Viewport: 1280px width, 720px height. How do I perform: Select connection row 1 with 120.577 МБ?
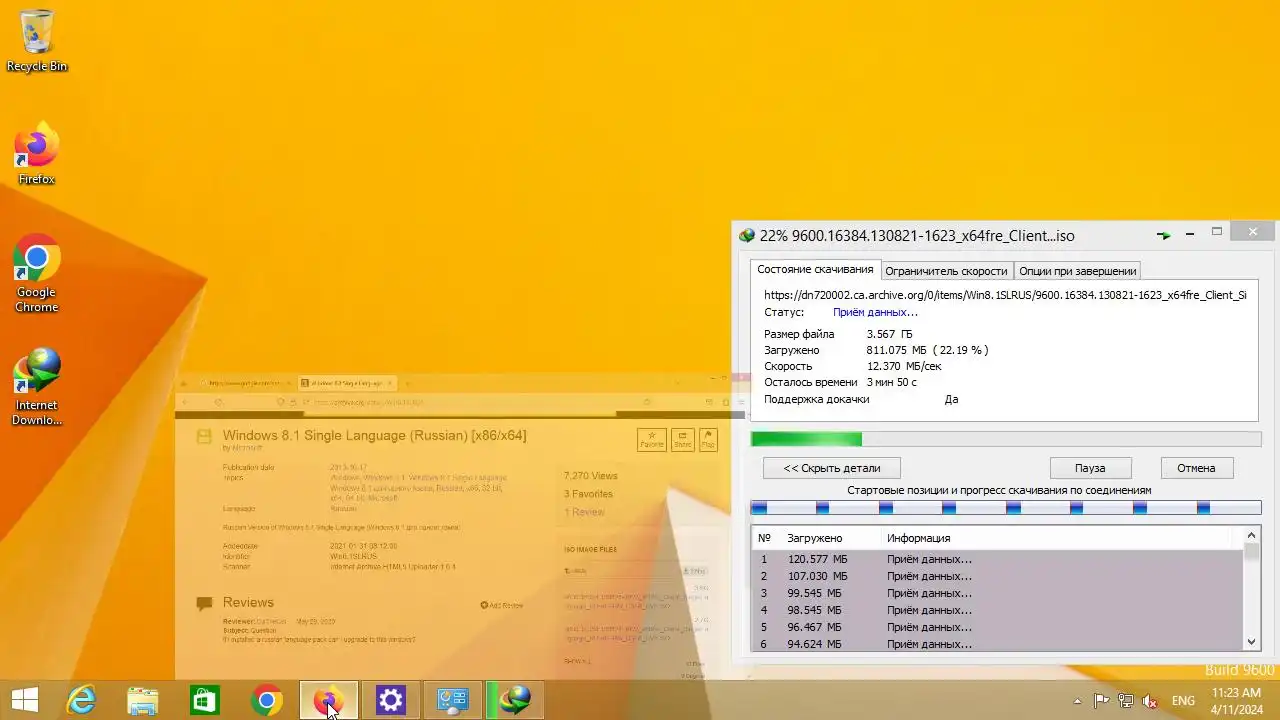[x=998, y=559]
